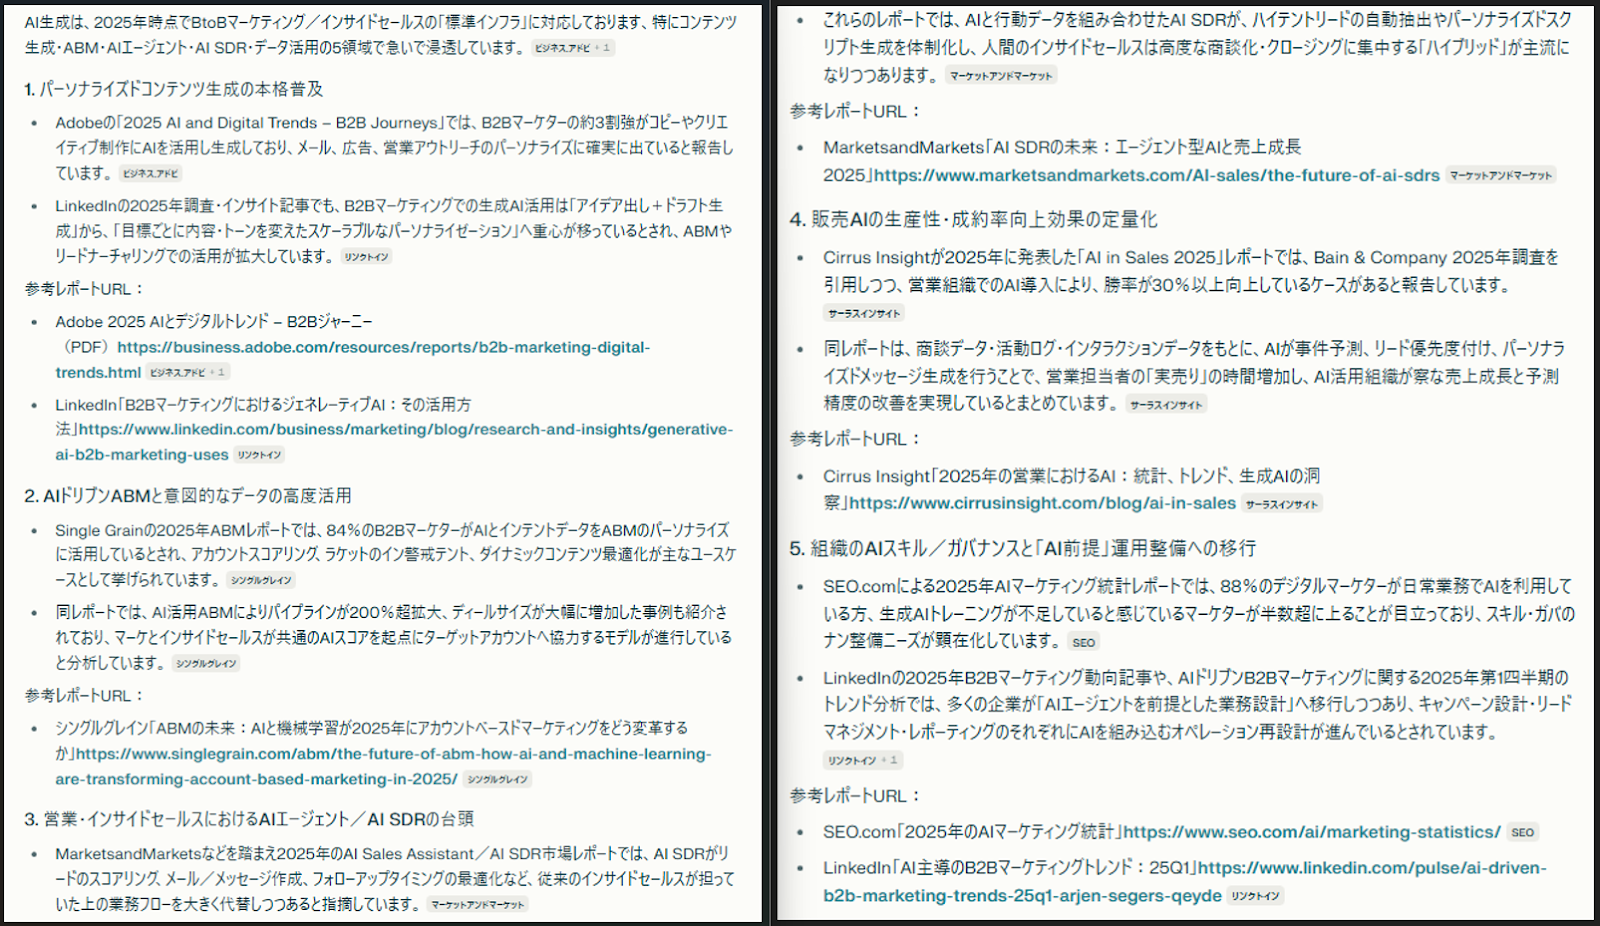Screen dimensions: 1600x926
Task: Click the サーラスインサイト chip beside the cirrusinsight.com link
Action: [x=1282, y=505]
